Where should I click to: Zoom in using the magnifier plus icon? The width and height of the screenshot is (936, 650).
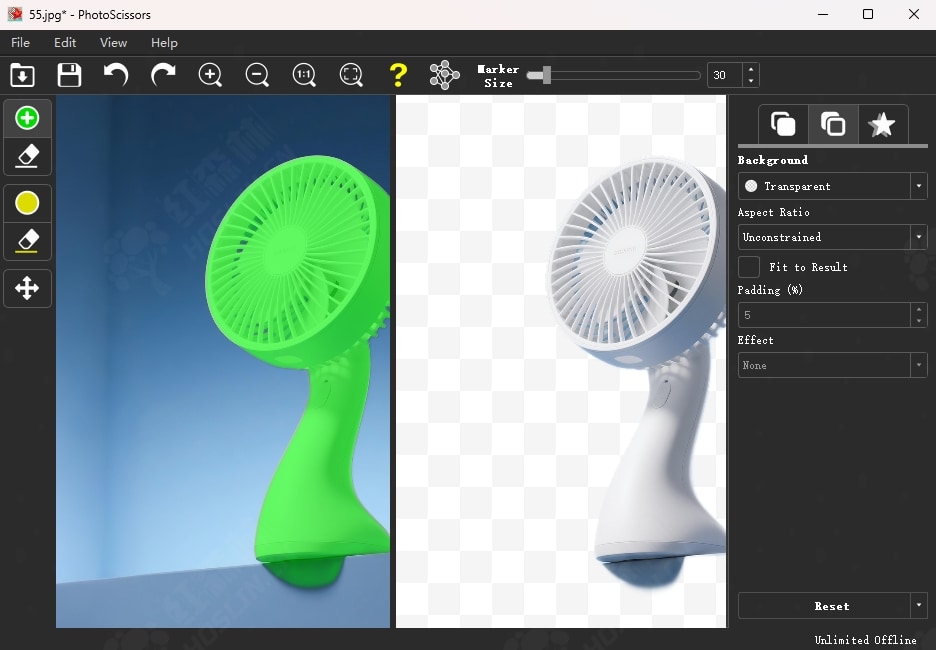tap(210, 75)
